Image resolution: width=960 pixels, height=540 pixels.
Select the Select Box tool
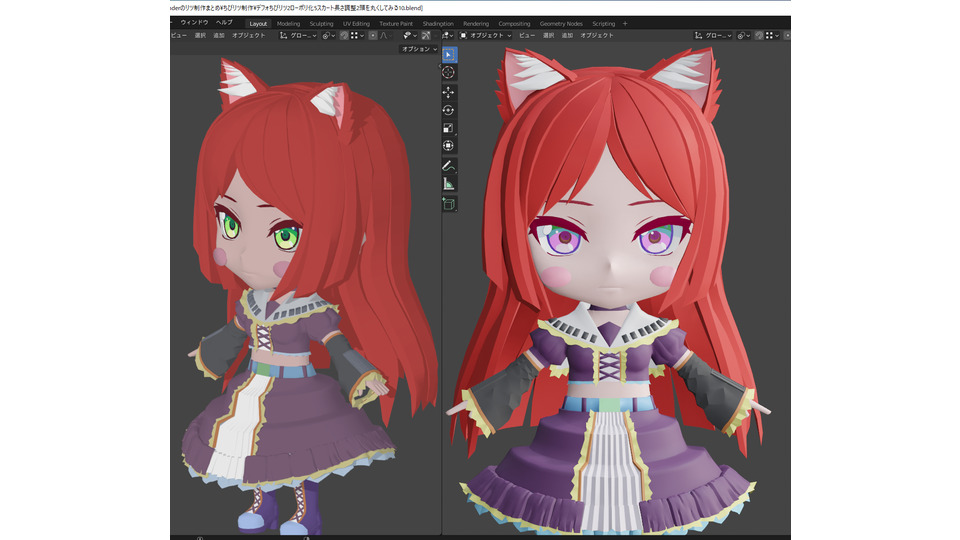pyautogui.click(x=449, y=54)
